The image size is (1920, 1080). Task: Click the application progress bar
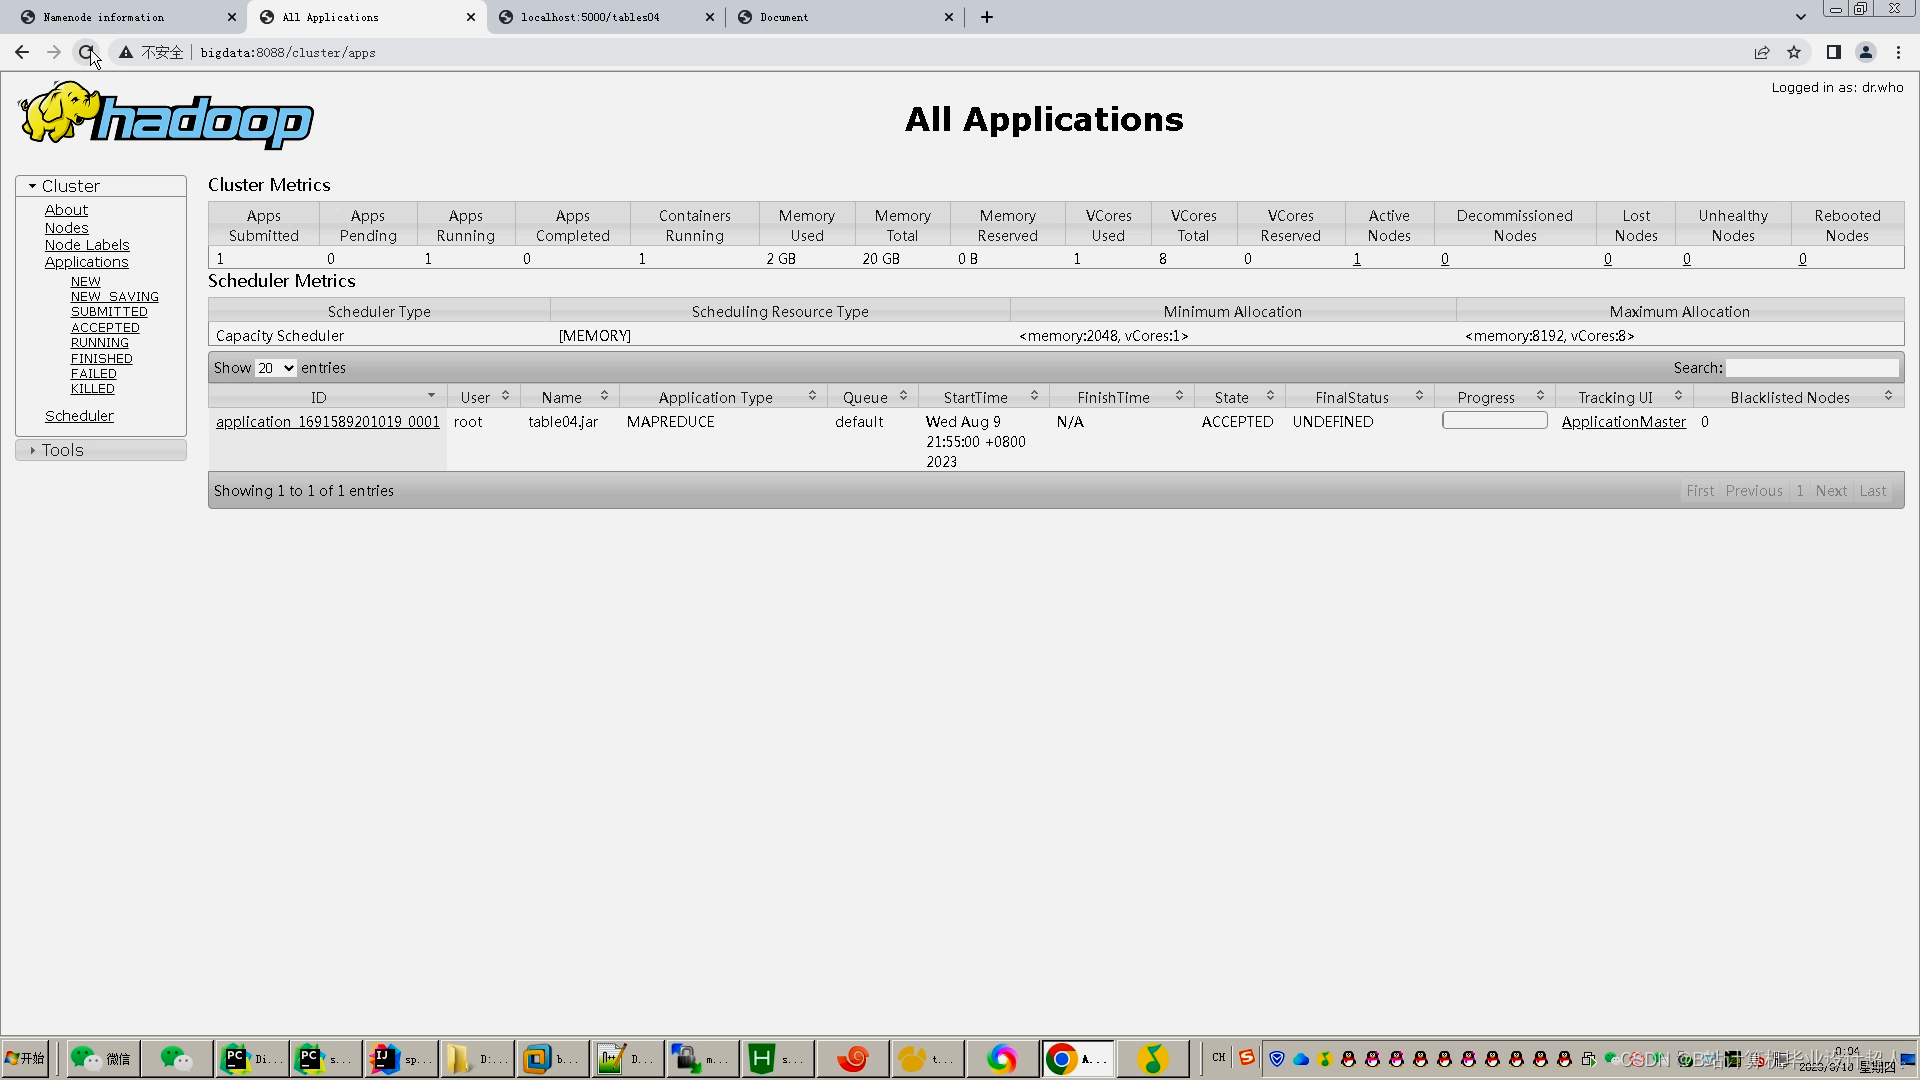click(1494, 421)
